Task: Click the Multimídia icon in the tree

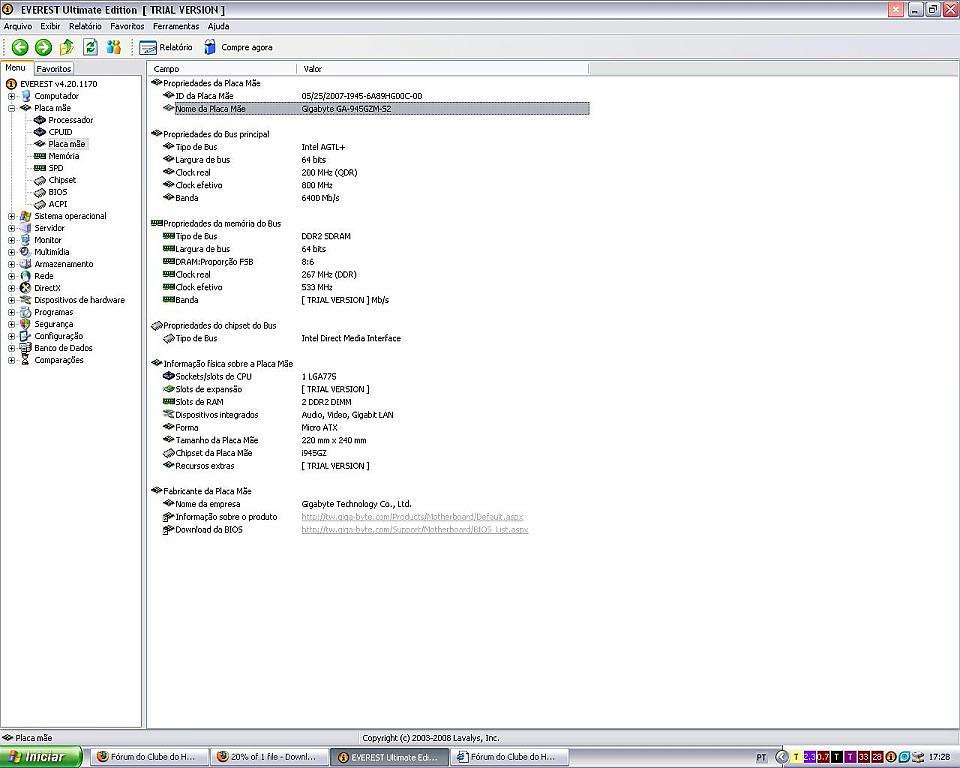Action: (26, 252)
